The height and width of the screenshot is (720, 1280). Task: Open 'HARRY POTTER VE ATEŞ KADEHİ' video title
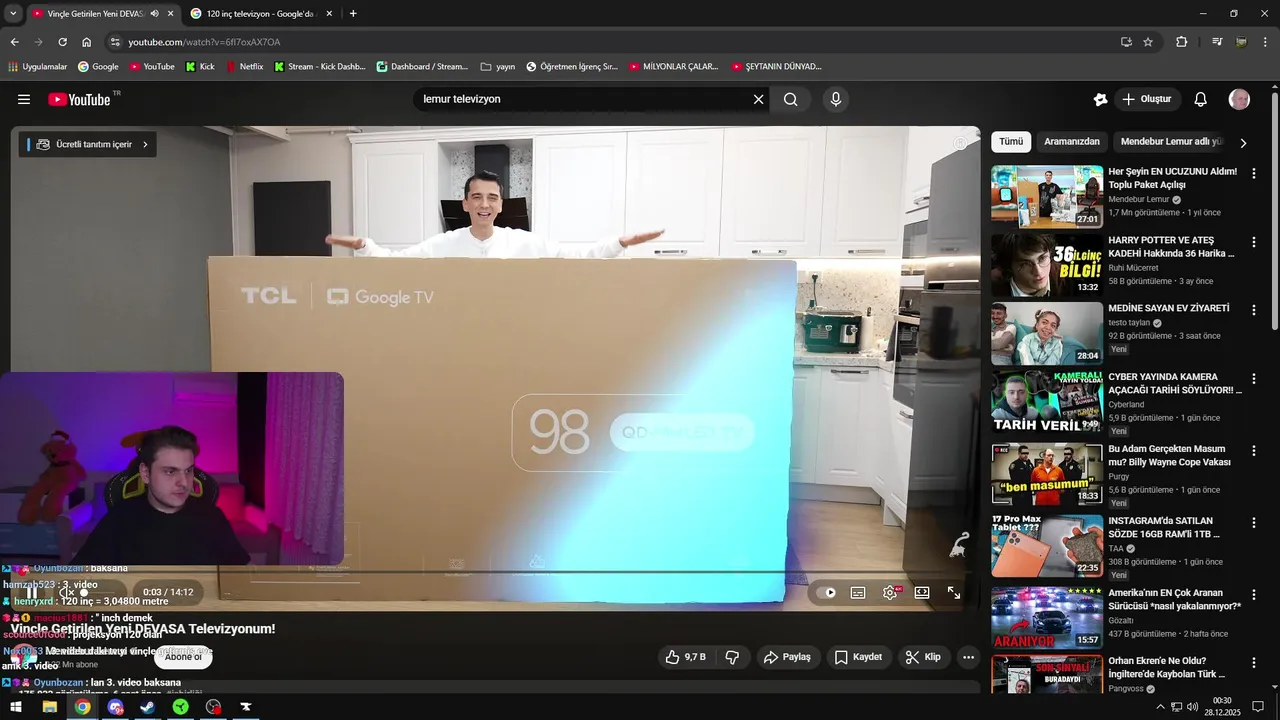[1172, 247]
